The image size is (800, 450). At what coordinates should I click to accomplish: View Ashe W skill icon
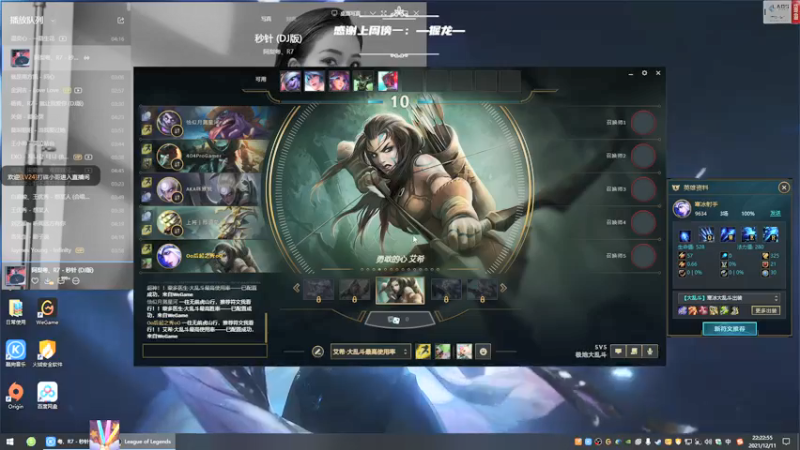(x=728, y=235)
